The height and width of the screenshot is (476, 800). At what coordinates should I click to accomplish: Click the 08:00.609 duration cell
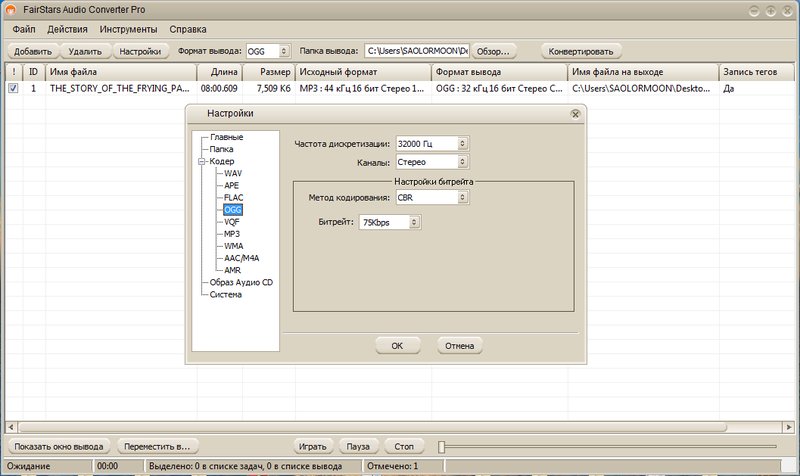[x=219, y=89]
